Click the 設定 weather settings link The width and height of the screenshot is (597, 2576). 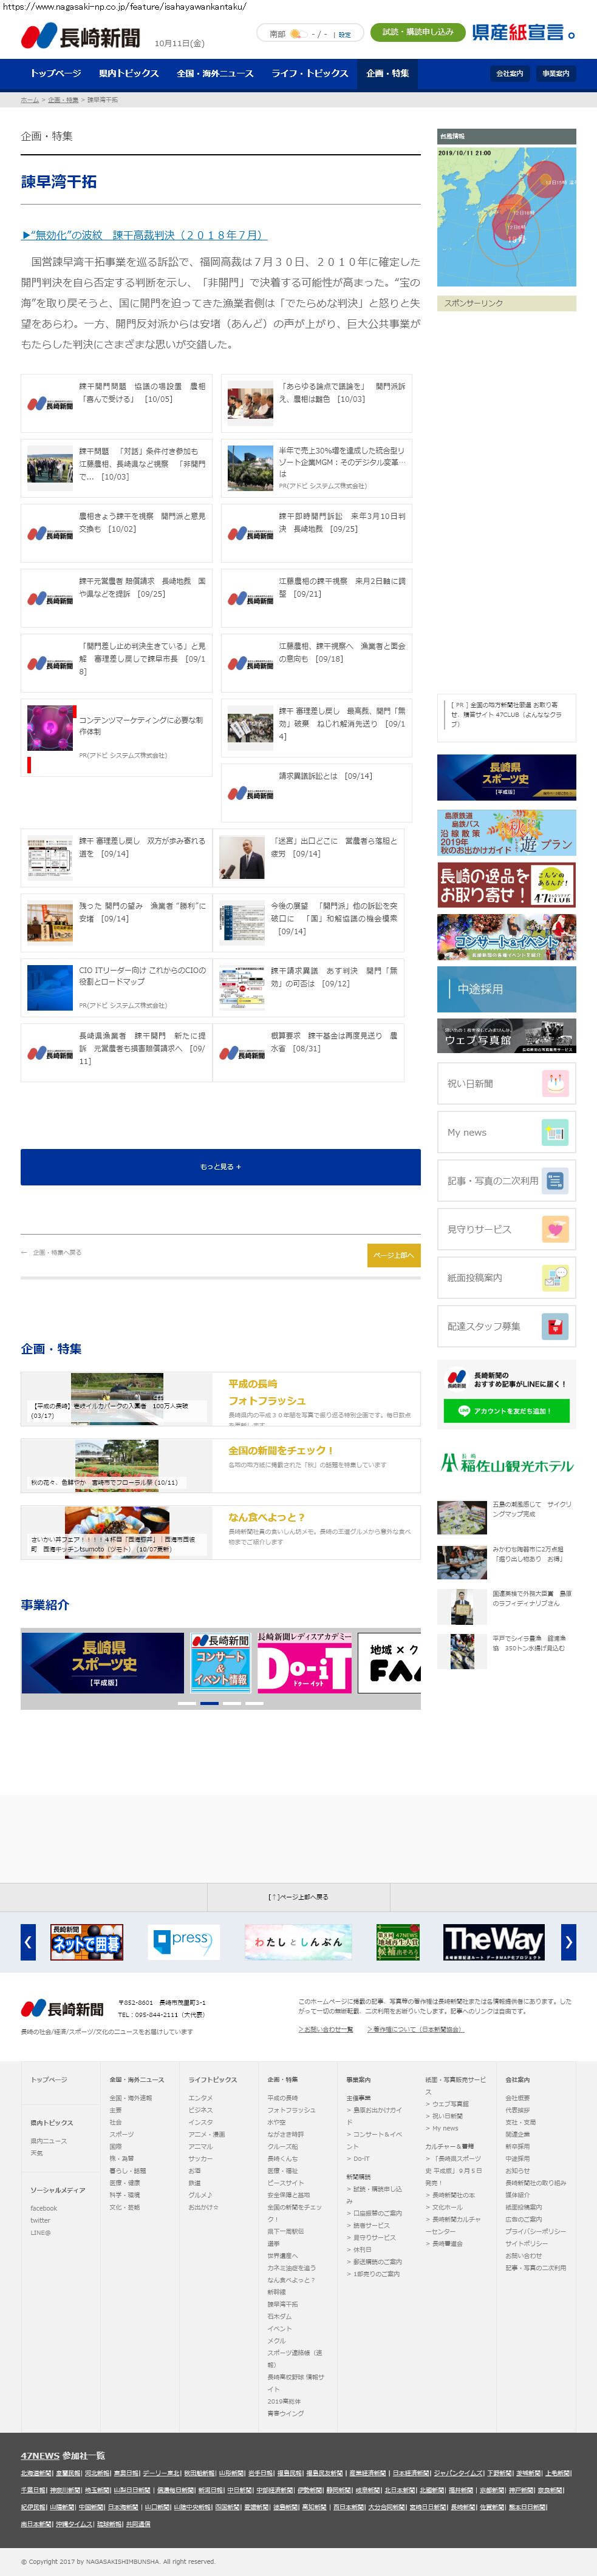[344, 34]
